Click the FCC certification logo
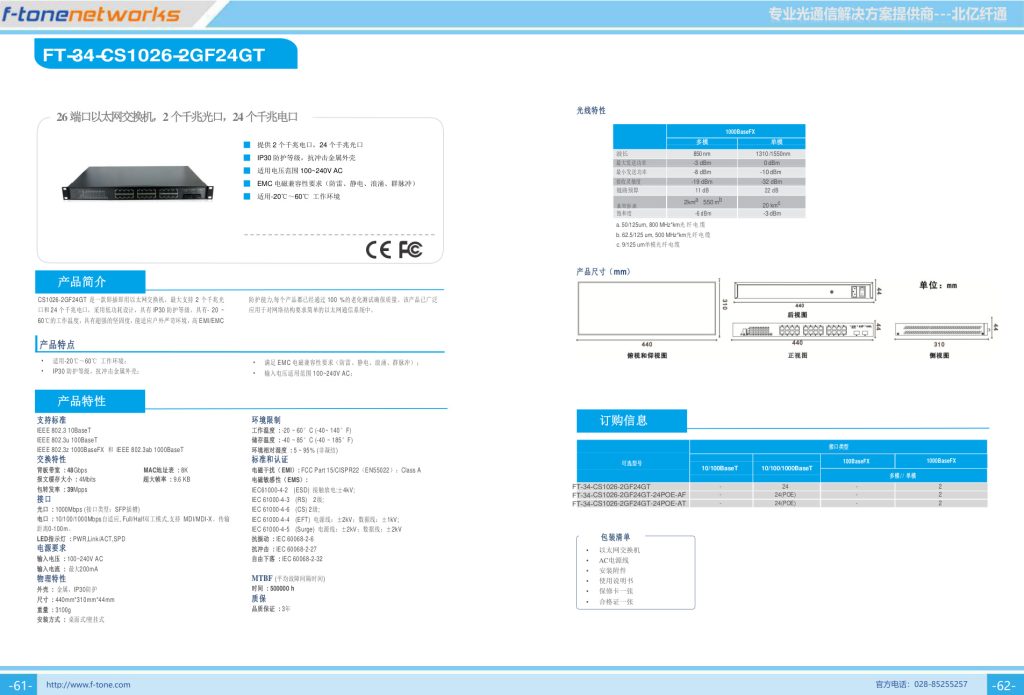Image resolution: width=1024 pixels, height=695 pixels. click(x=410, y=249)
